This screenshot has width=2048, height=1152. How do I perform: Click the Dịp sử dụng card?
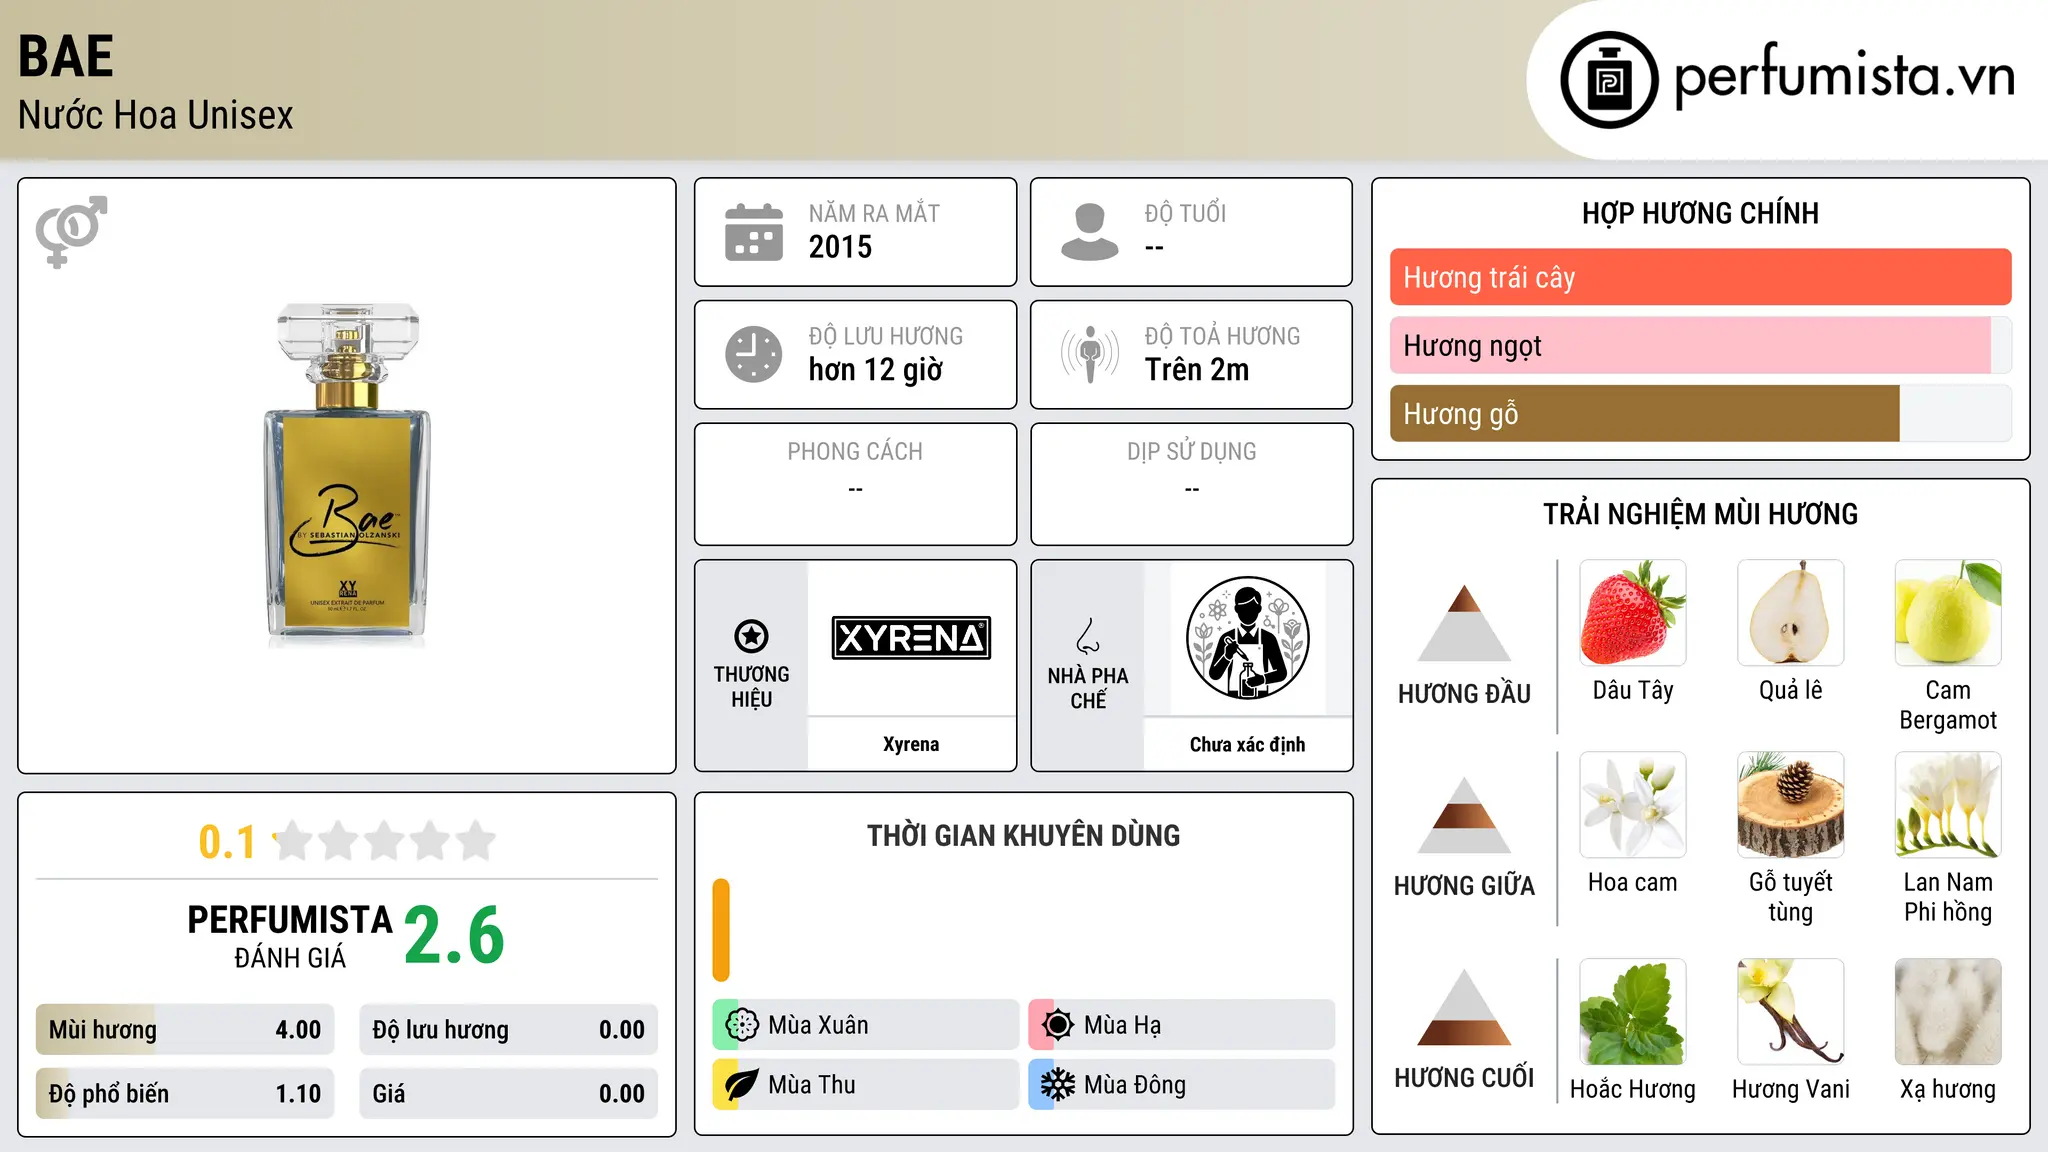pyautogui.click(x=1191, y=484)
